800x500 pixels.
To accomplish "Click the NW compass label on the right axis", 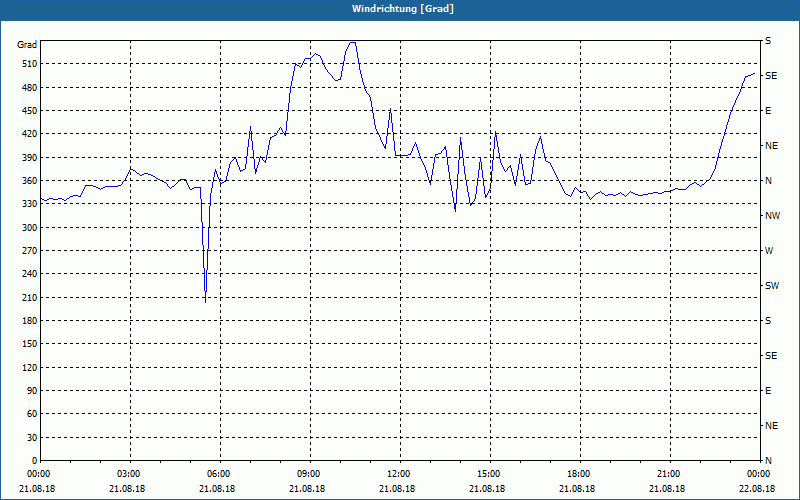I will [772, 216].
